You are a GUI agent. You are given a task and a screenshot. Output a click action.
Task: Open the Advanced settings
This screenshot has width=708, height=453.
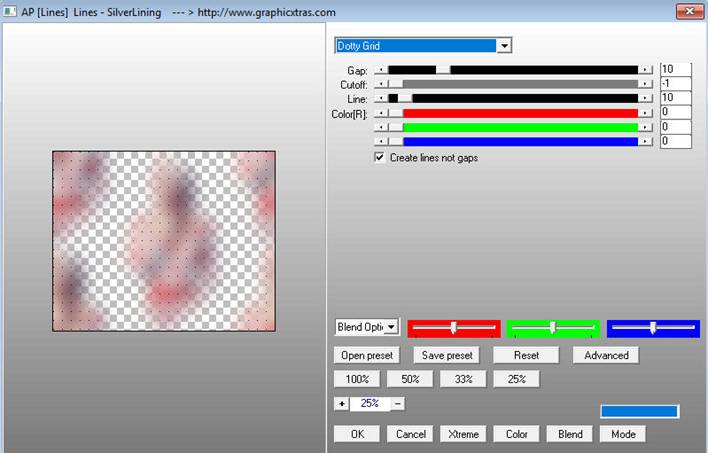click(606, 355)
